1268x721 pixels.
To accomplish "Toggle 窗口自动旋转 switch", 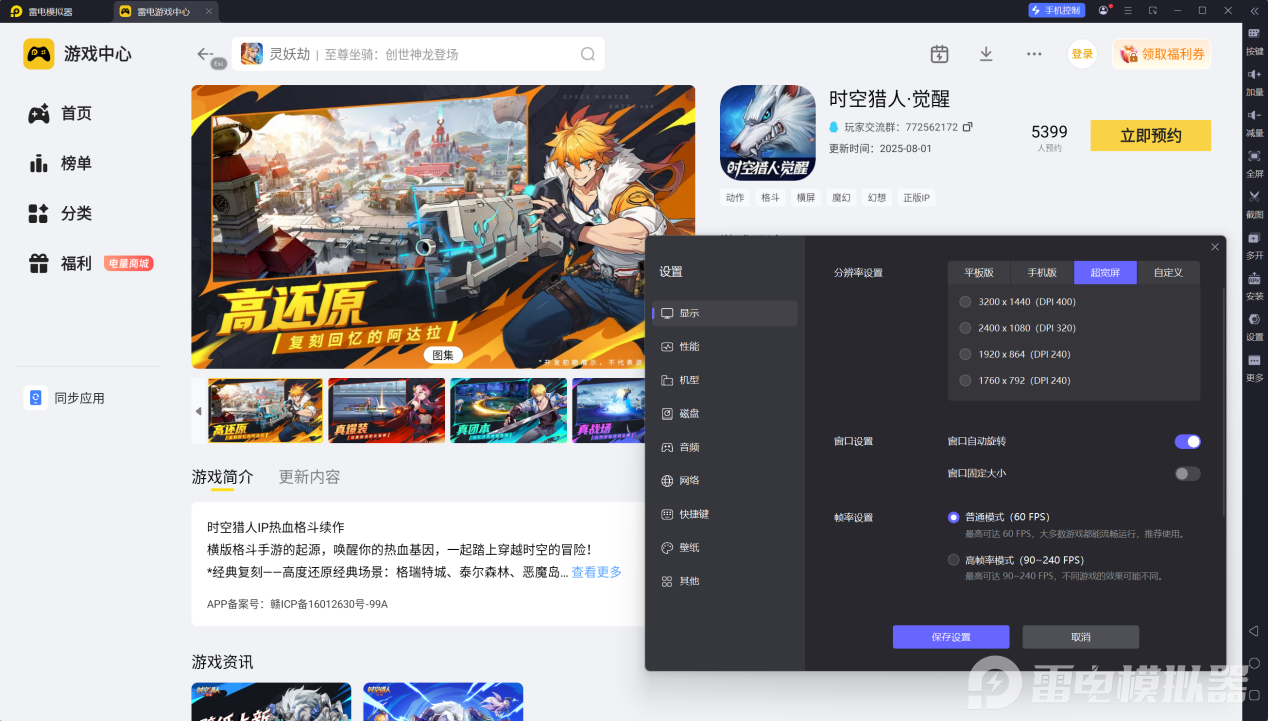I will point(1187,441).
